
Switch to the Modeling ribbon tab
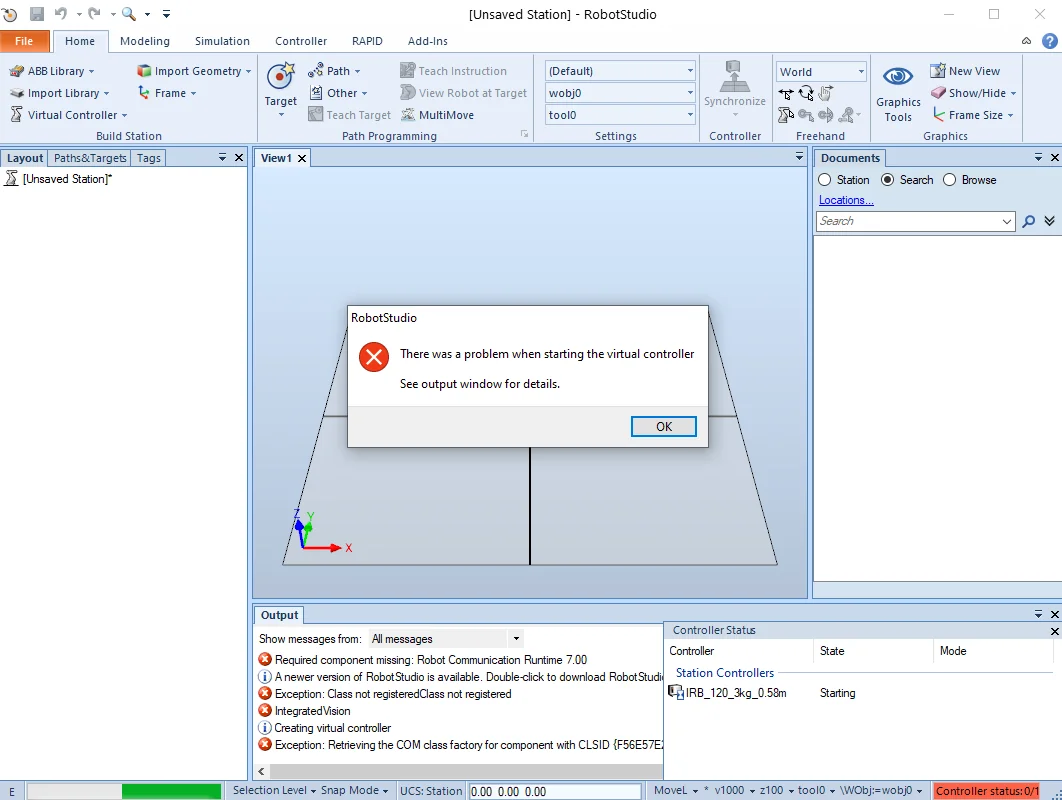pos(145,41)
